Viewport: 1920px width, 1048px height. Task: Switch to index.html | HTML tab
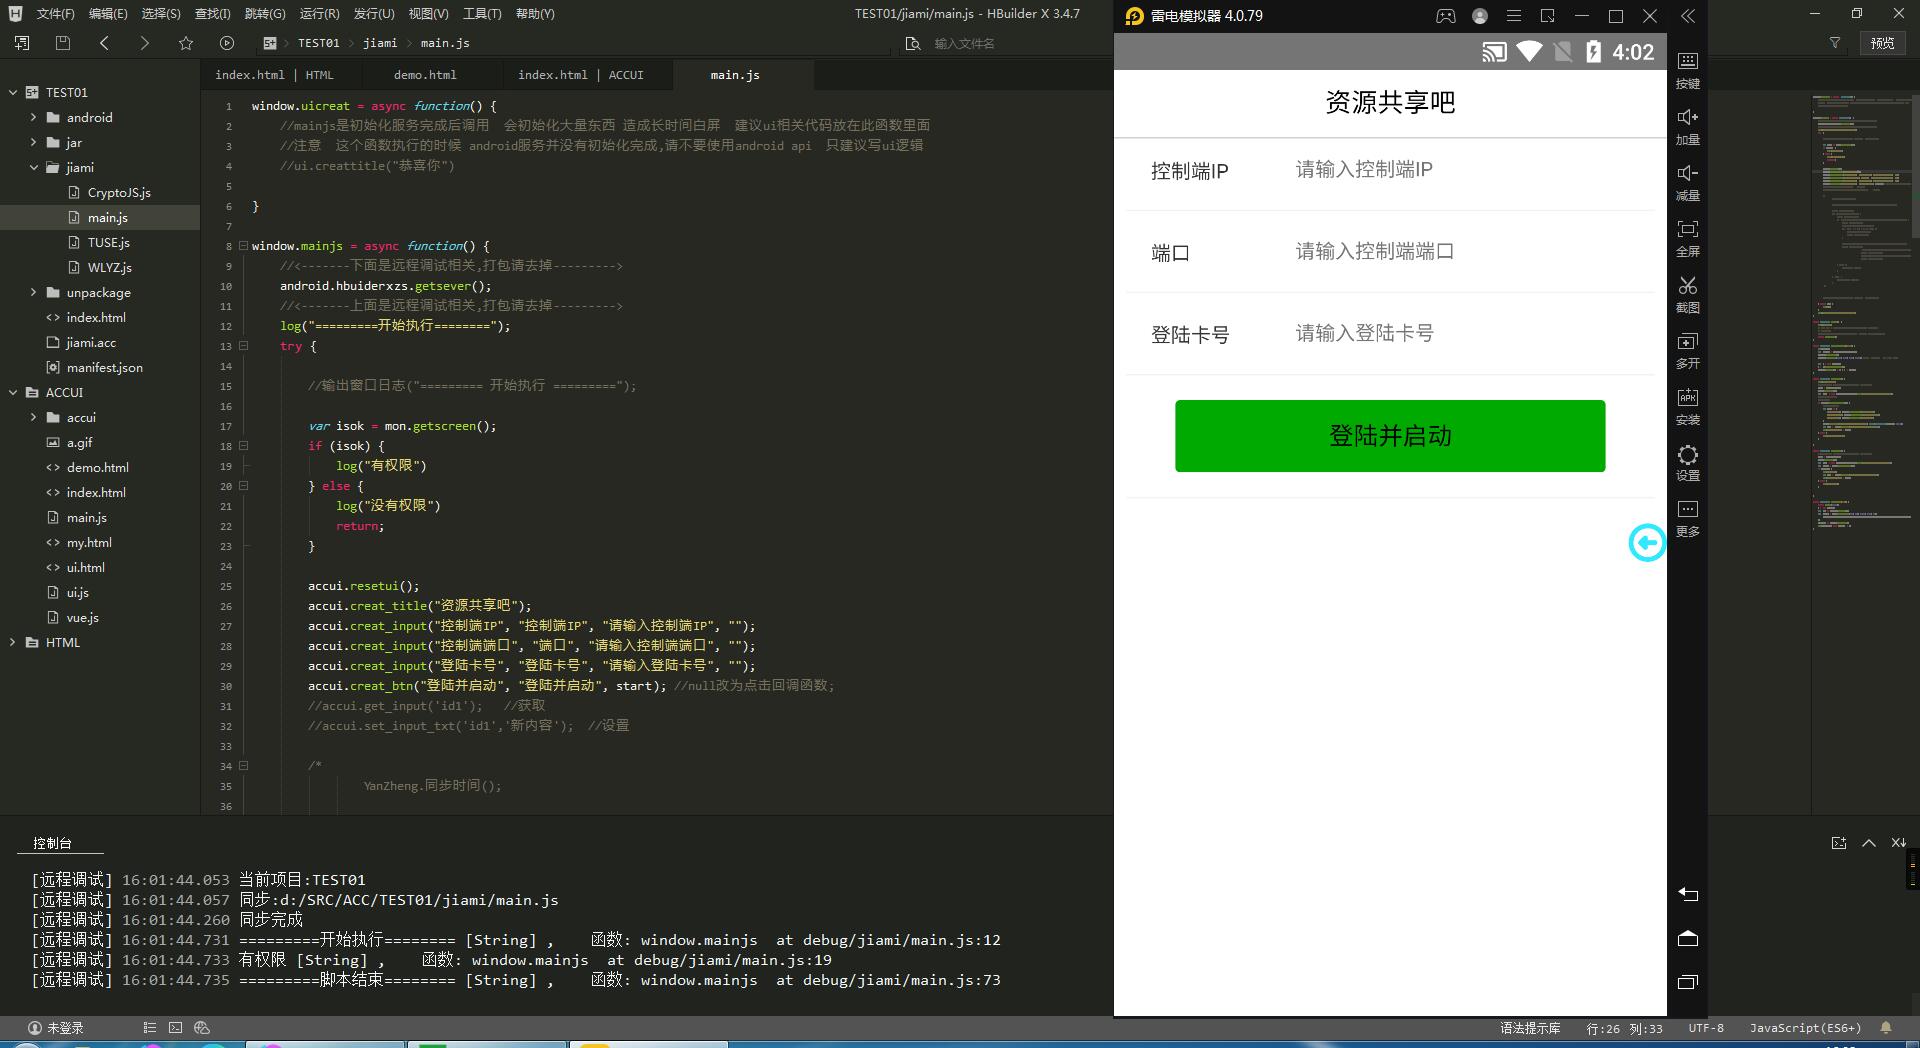(274, 75)
